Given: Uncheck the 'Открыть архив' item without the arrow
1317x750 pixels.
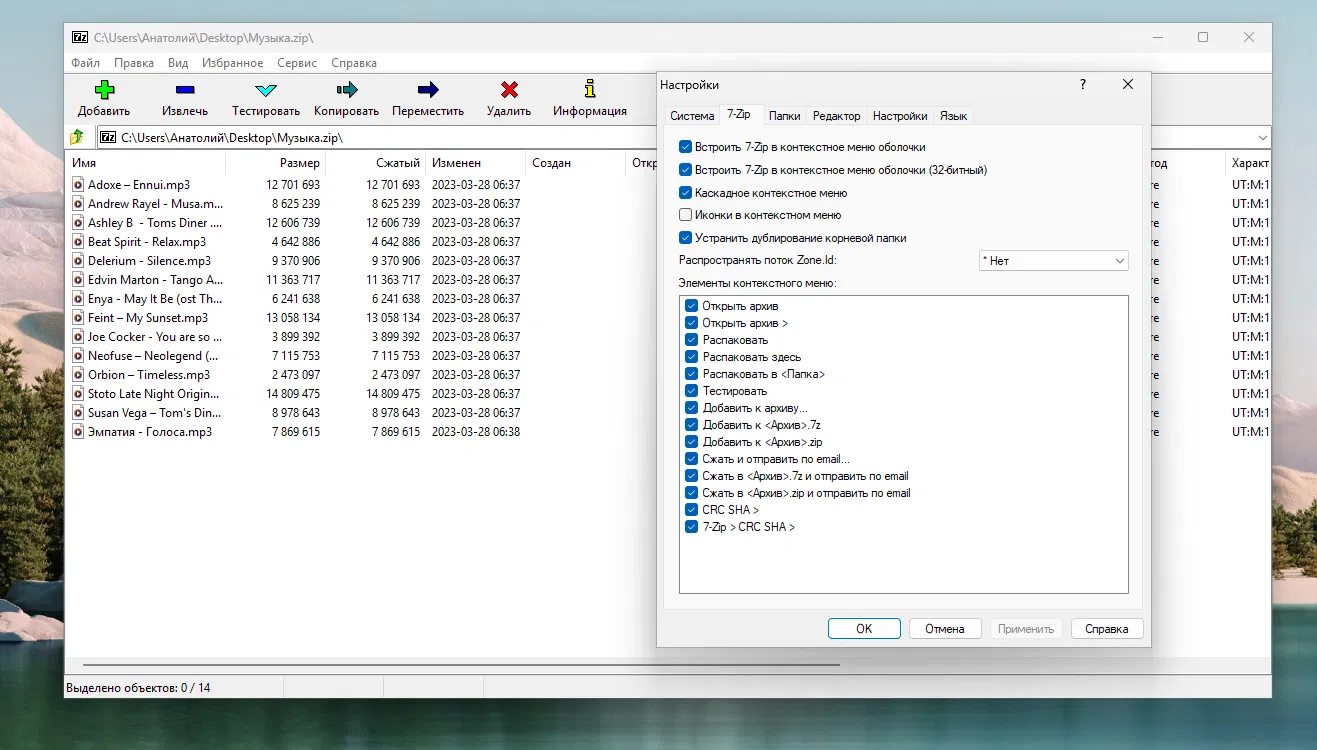Looking at the screenshot, I should pos(691,306).
